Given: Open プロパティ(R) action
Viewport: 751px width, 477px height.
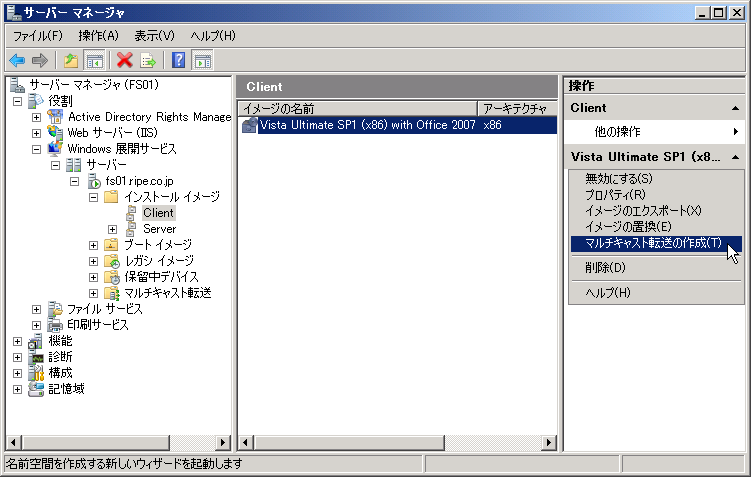Looking at the screenshot, I should coord(656,195).
